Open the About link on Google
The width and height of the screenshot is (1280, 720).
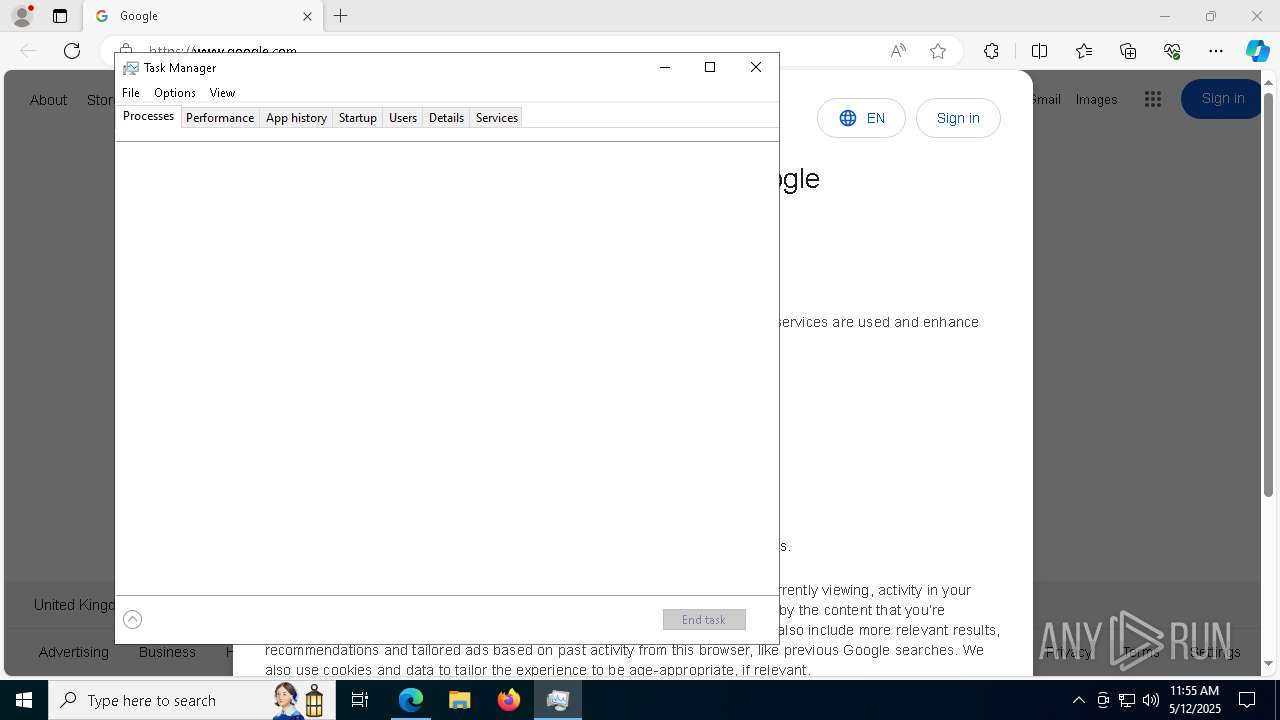coord(48,100)
